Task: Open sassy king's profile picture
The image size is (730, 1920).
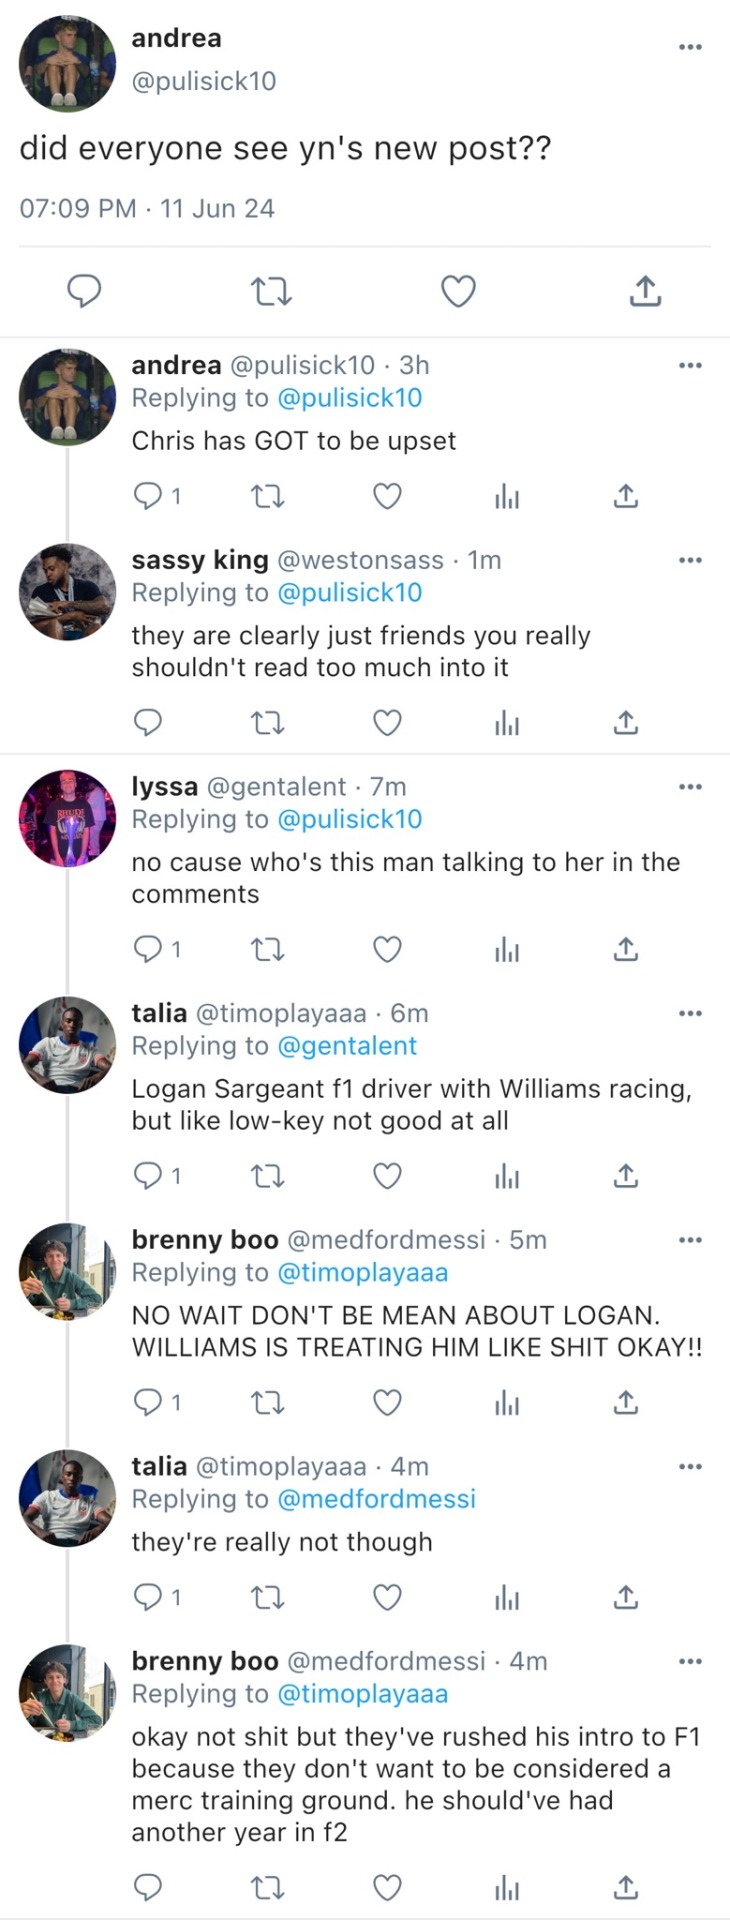Action: pos(67,592)
